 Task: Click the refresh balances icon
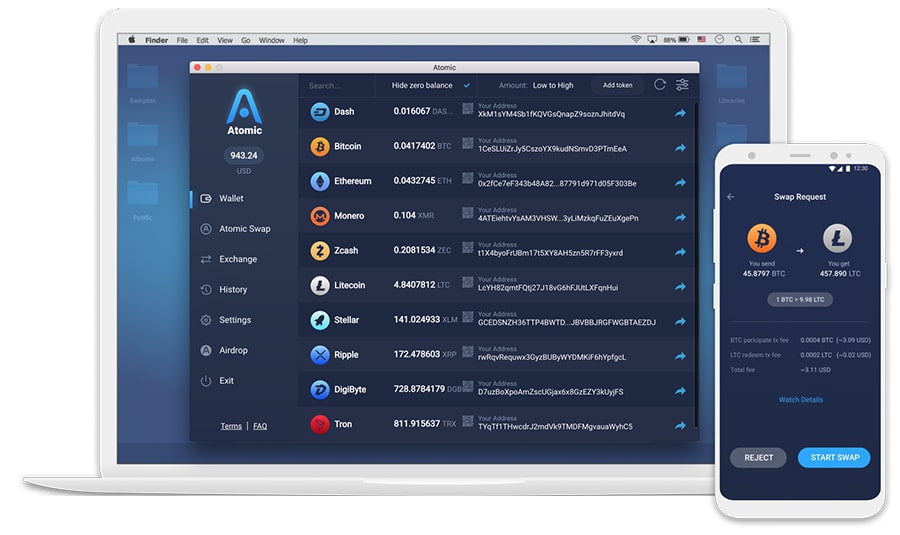[x=660, y=85]
